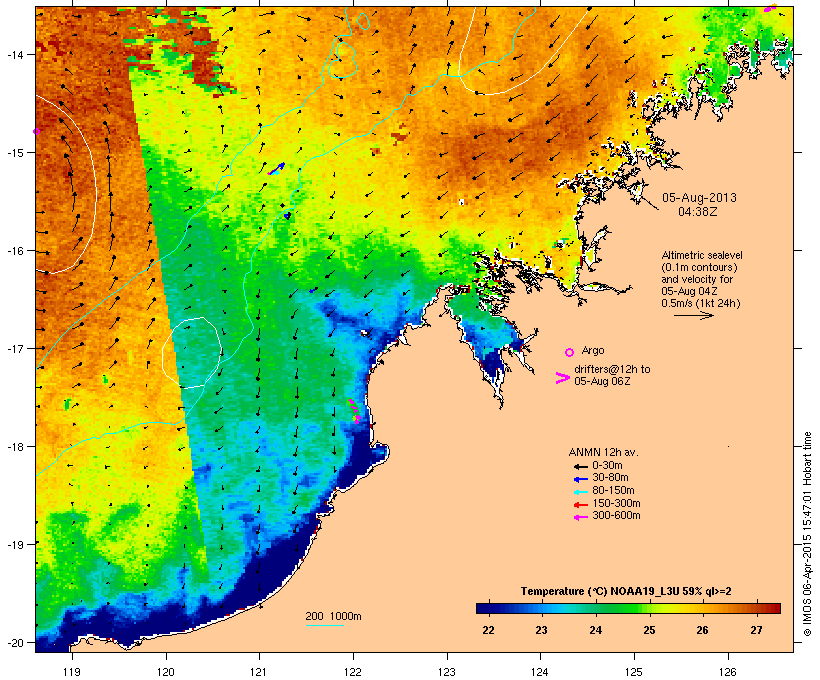Click the longitude axis label '119'
Image resolution: width=820 pixels, height=680 pixels.
(x=72, y=672)
